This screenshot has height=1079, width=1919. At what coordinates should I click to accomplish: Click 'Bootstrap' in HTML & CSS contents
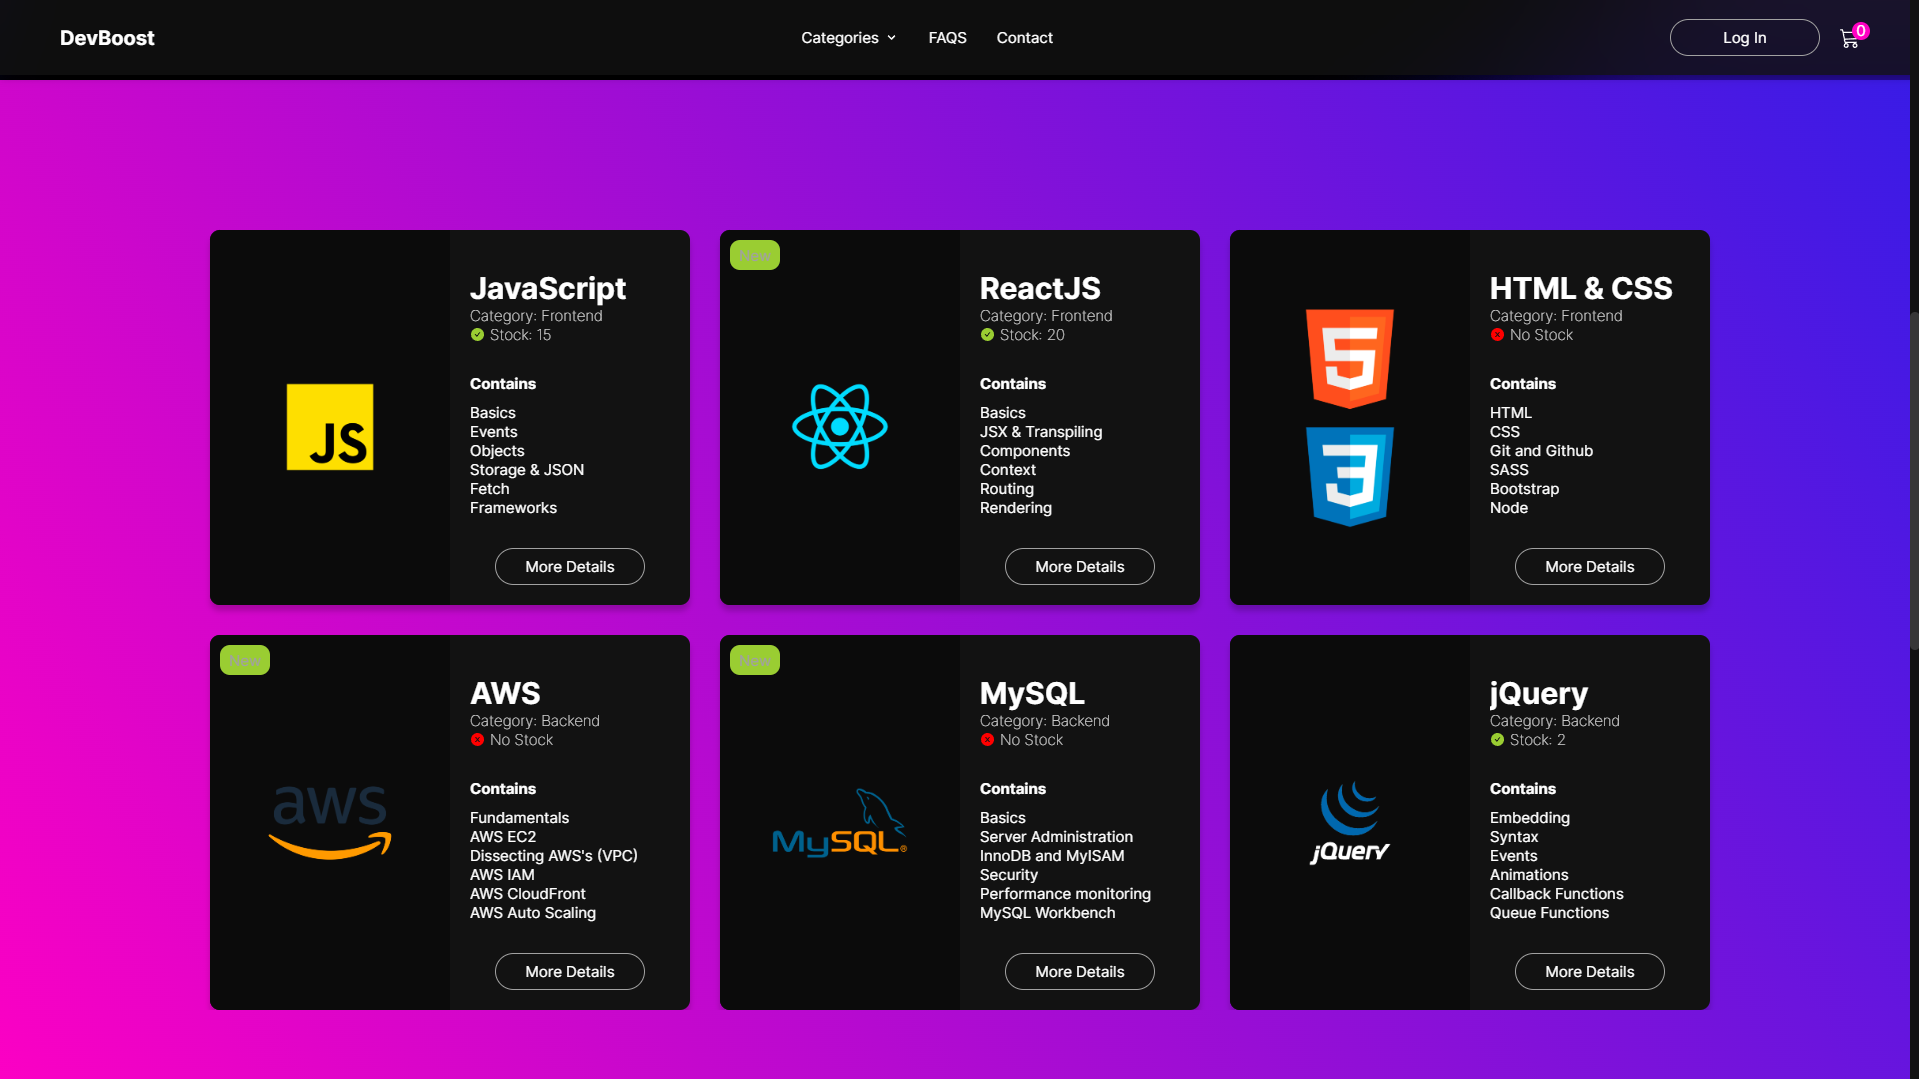[x=1524, y=489]
